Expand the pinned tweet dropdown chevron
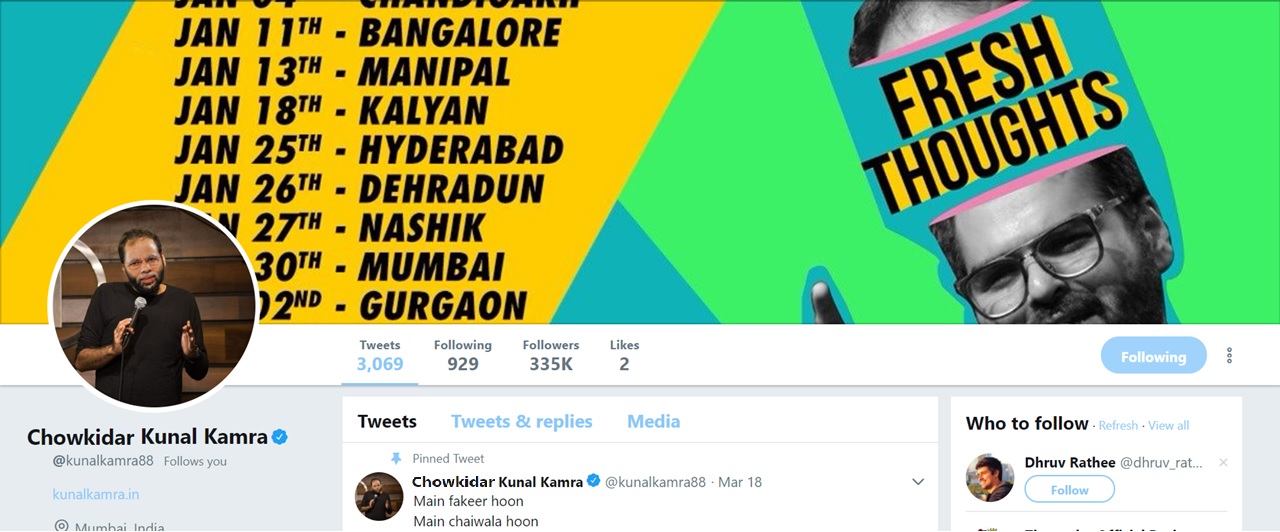This screenshot has height=532, width=1280. (918, 482)
